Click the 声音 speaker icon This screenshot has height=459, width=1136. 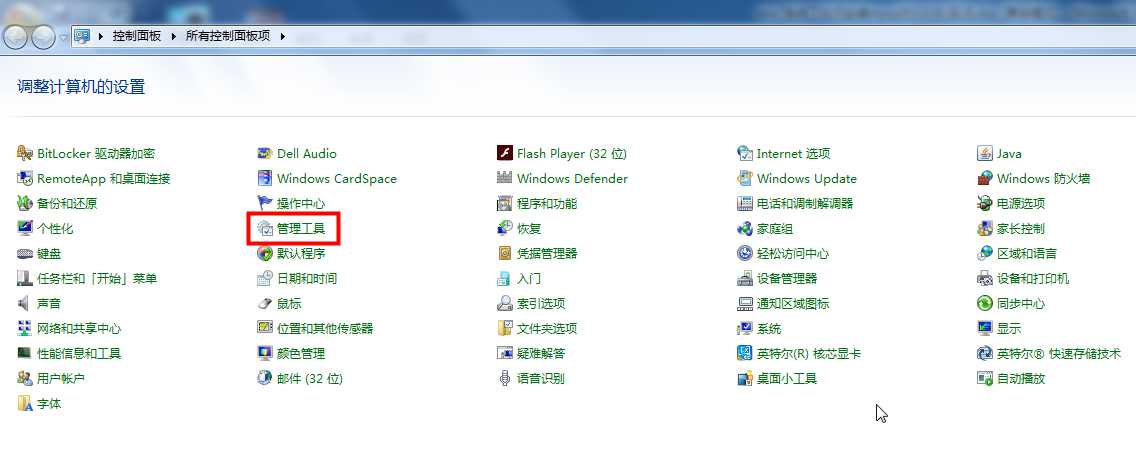(25, 303)
